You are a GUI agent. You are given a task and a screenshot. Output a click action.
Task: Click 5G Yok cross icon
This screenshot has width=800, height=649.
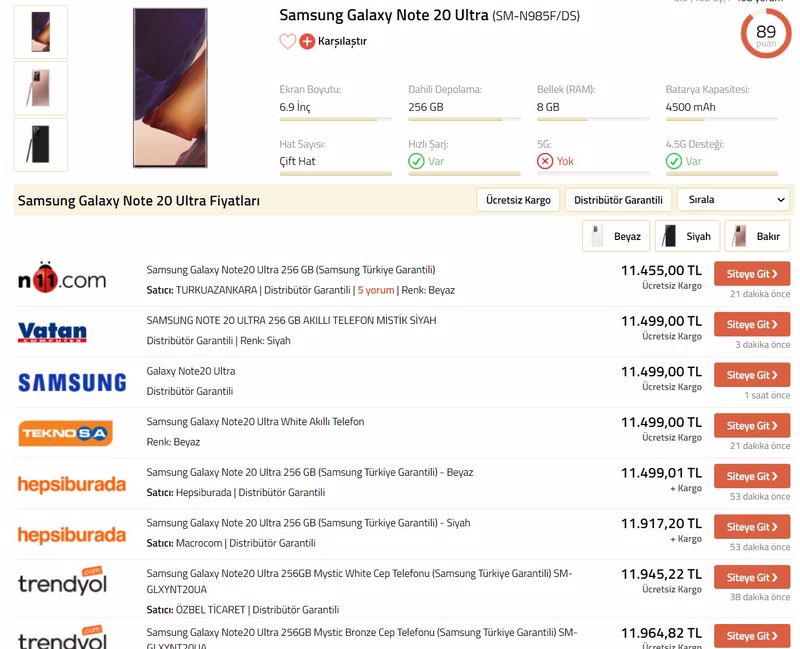pos(545,161)
